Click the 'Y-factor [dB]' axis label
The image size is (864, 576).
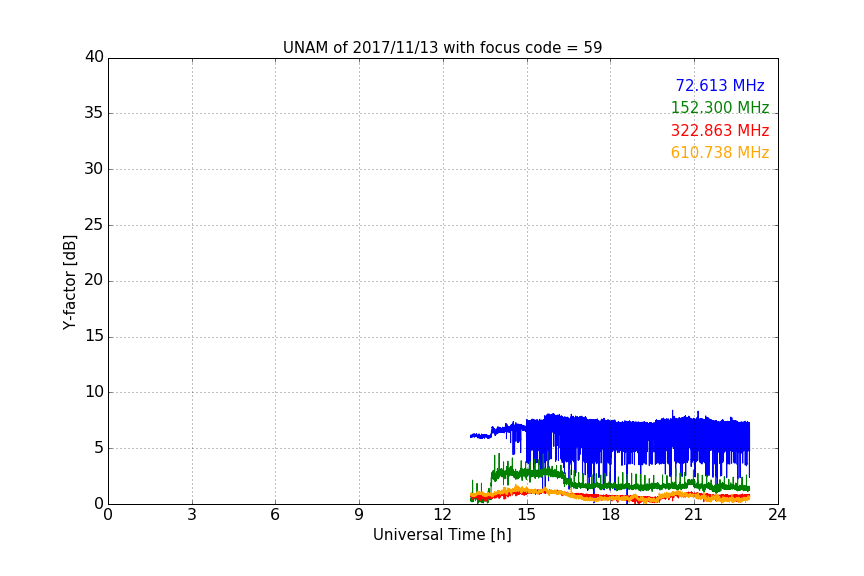(x=70, y=282)
